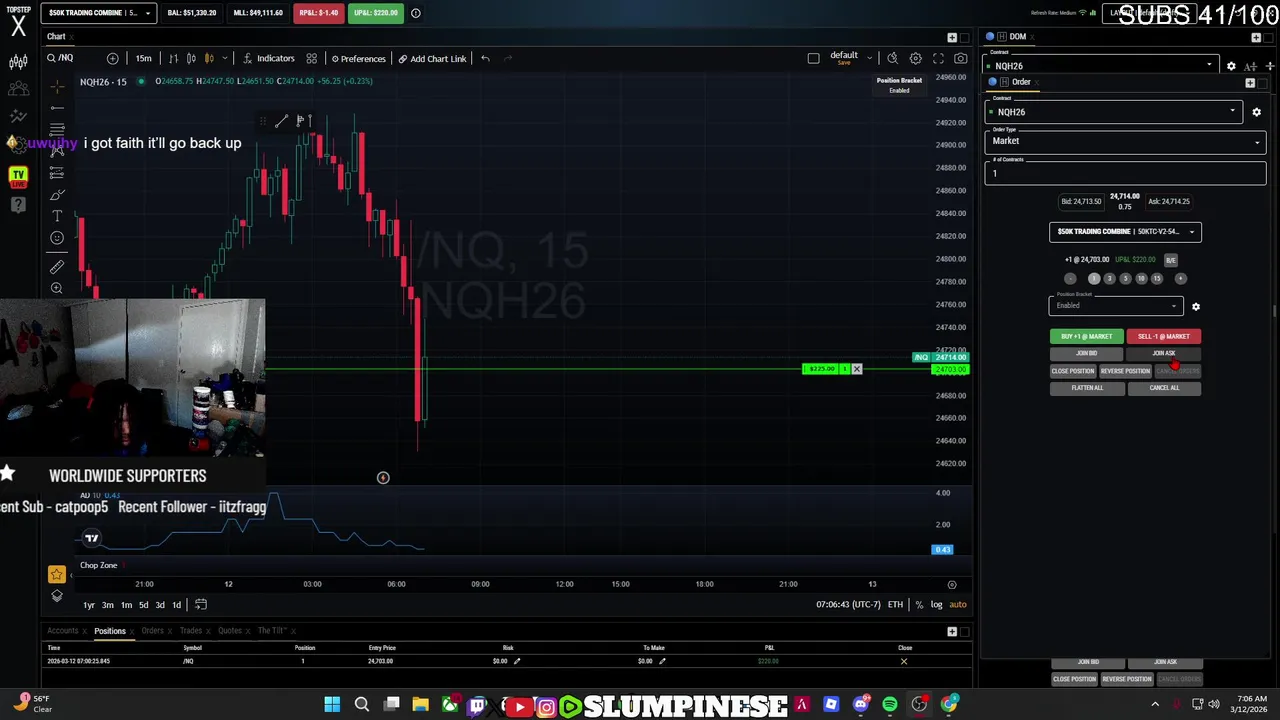Undo last chart action
Viewport: 1280px width, 720px height.
(x=485, y=58)
